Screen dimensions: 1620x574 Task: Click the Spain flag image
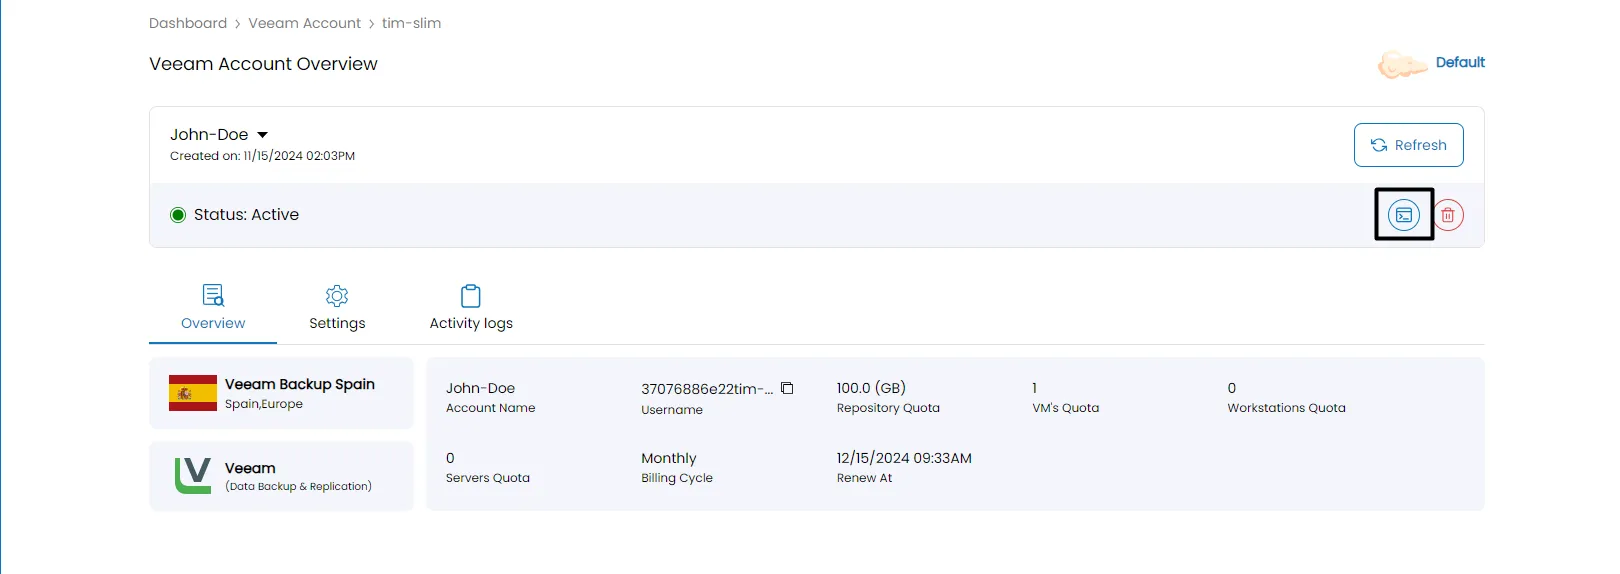193,393
